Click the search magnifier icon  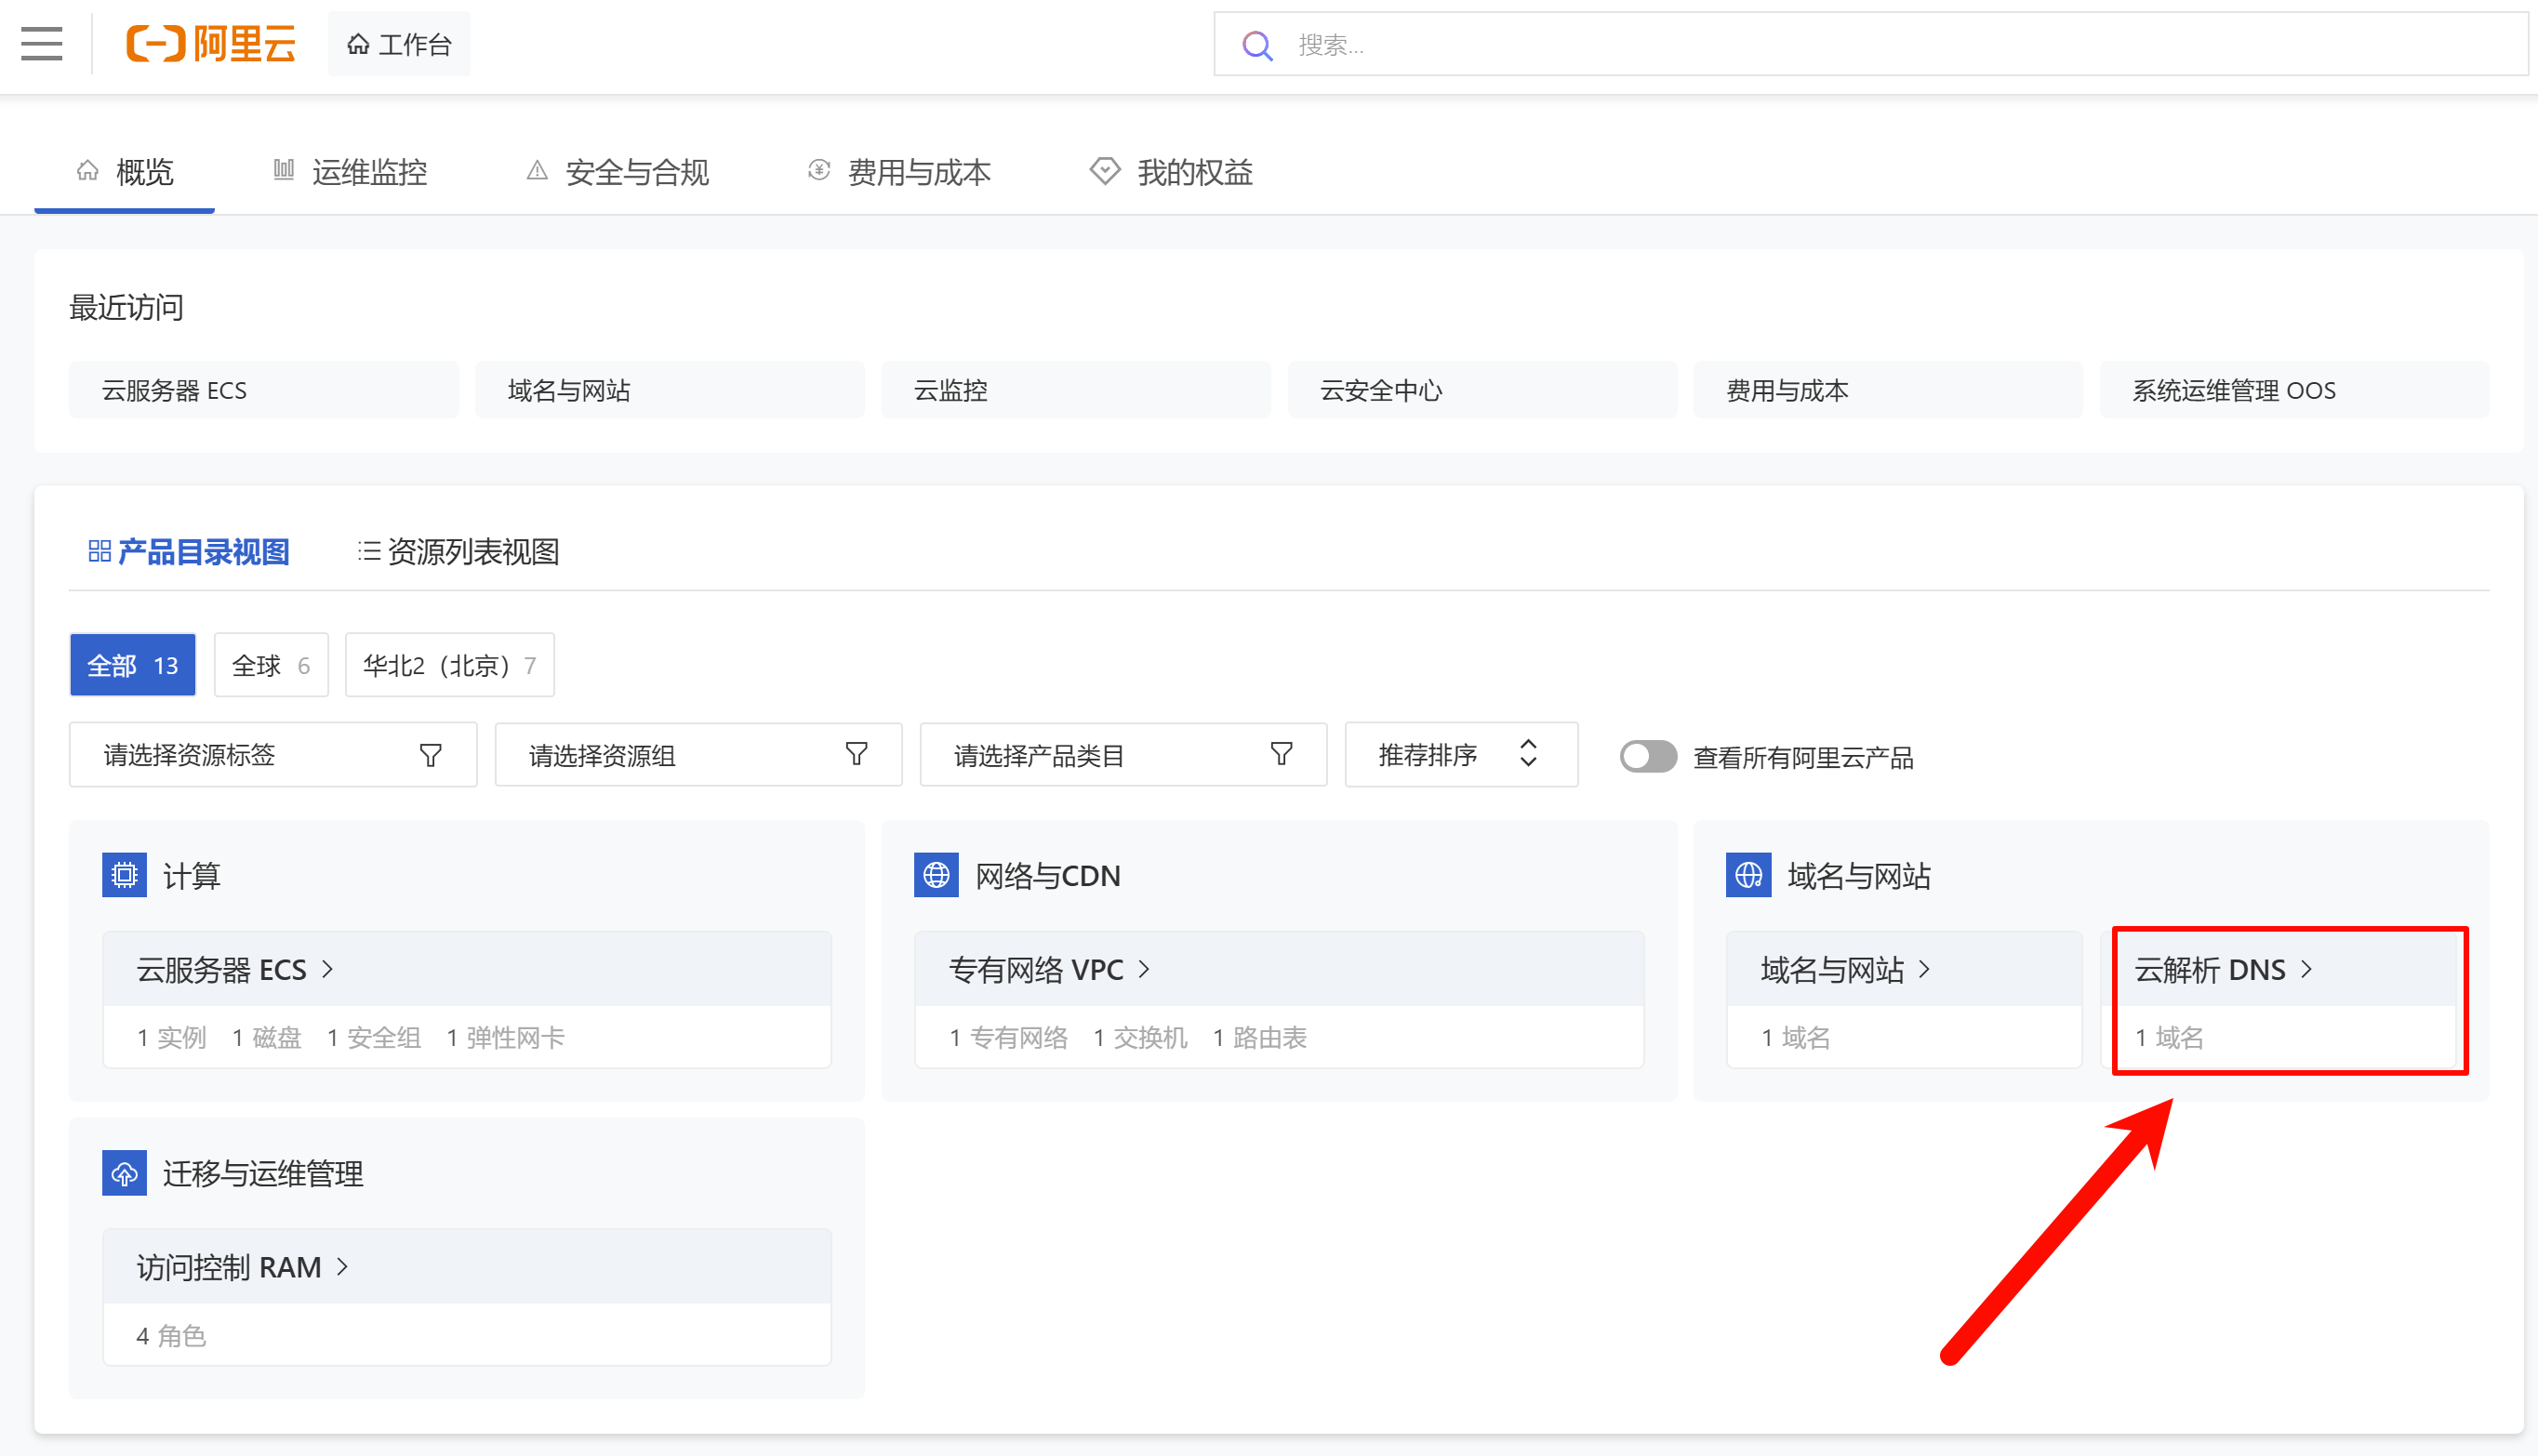click(1256, 45)
